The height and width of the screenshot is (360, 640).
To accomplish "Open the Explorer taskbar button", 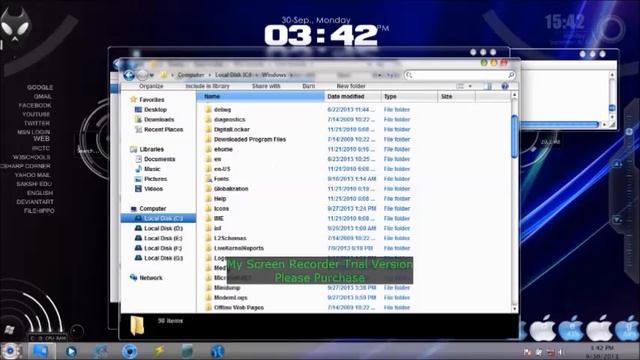I will point(41,351).
